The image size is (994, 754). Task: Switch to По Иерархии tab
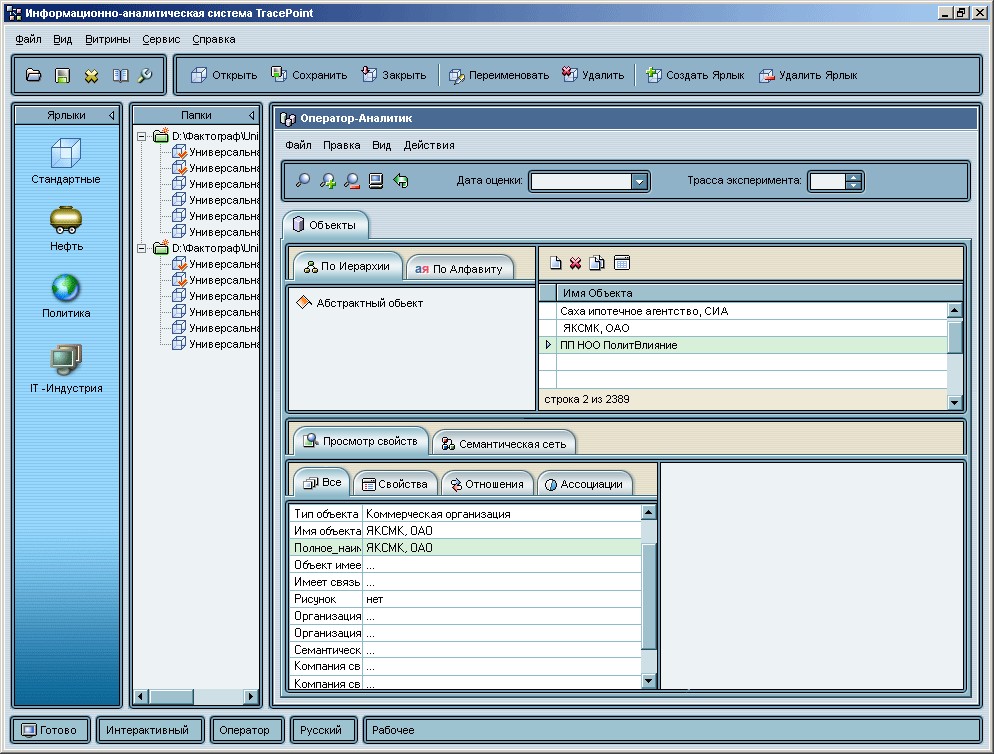[347, 266]
